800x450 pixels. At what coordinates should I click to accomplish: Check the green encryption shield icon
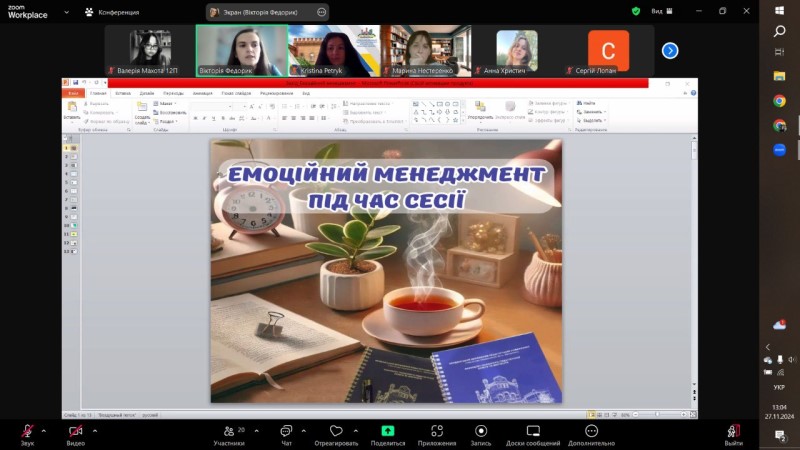636,11
